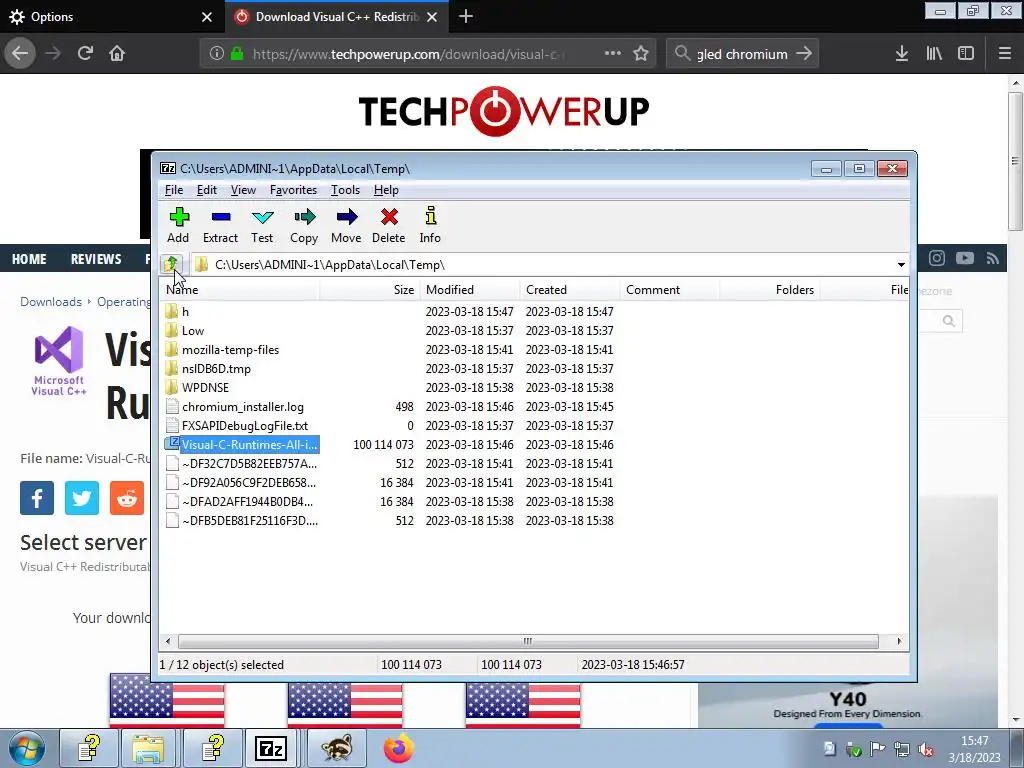Image resolution: width=1024 pixels, height=768 pixels.
Task: Go up one folder level in 7-Zip
Action: click(171, 264)
